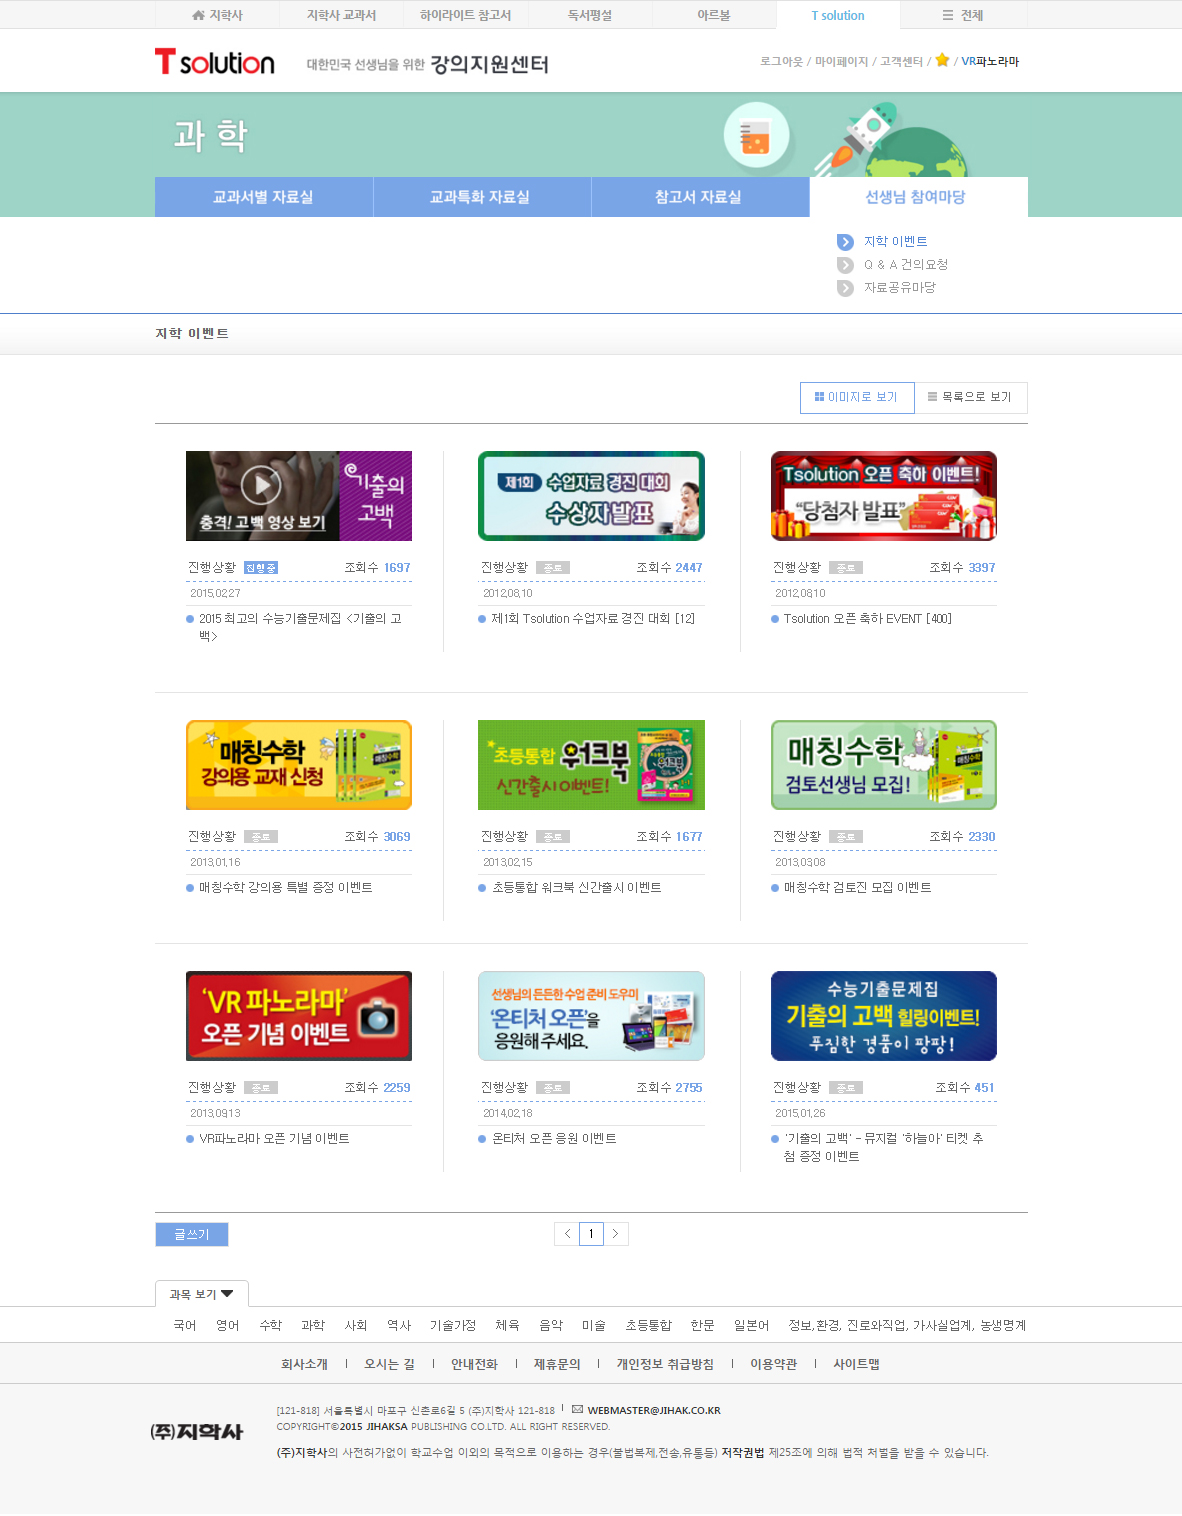Screen dimensions: 1182x1516
Task: Go to next page arrow
Action: click(x=615, y=1234)
